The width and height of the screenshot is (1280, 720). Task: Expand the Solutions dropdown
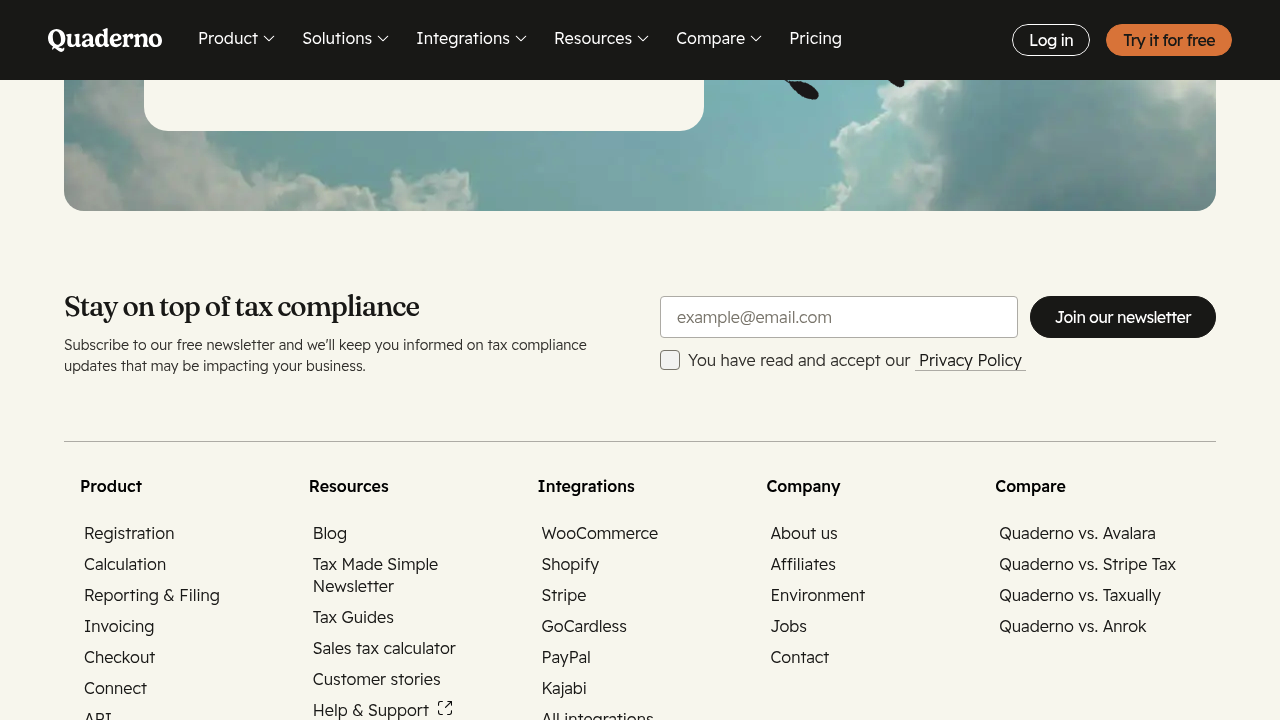coord(344,39)
